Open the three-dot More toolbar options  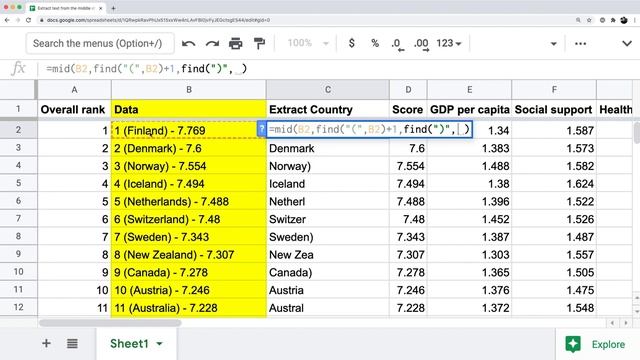580,44
